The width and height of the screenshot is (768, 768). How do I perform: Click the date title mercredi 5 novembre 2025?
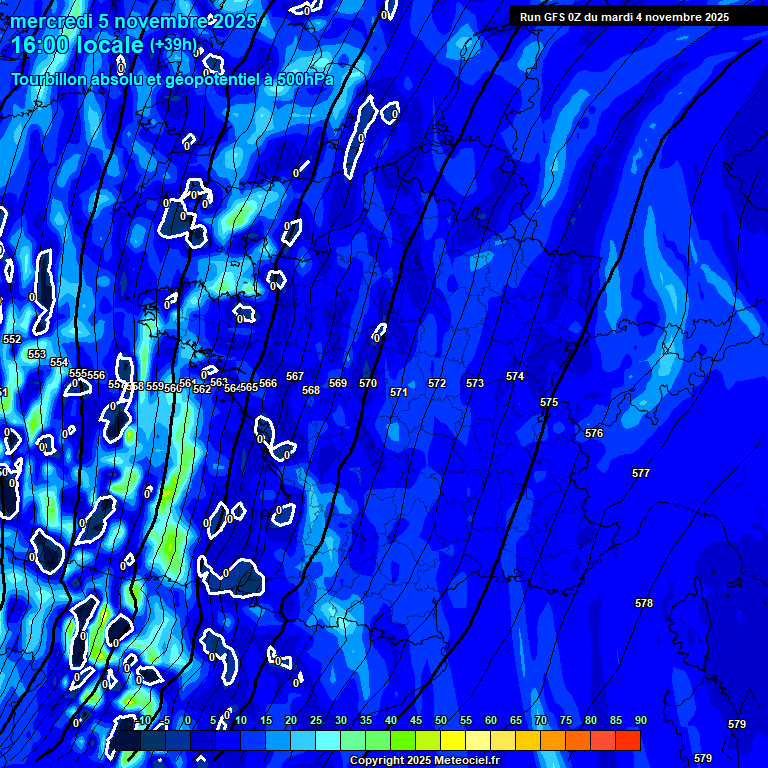coord(133,21)
